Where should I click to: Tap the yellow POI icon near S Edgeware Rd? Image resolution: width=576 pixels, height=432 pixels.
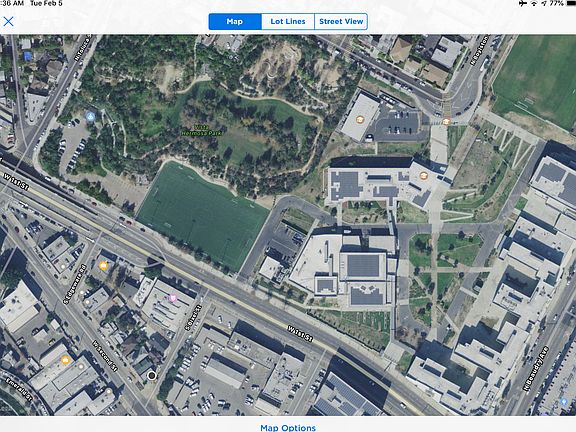[x=103, y=266]
